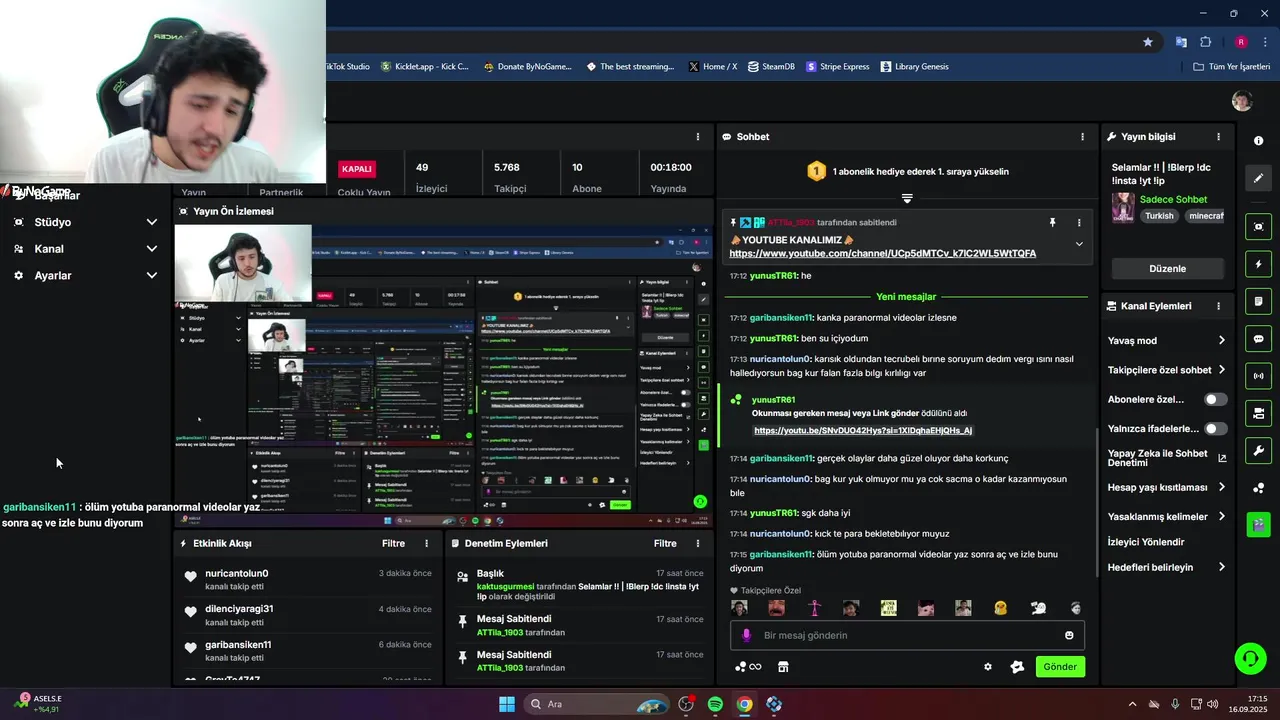
Task: Open Tüm Yer İşaretleri bookmarks folder
Action: coord(1231,67)
